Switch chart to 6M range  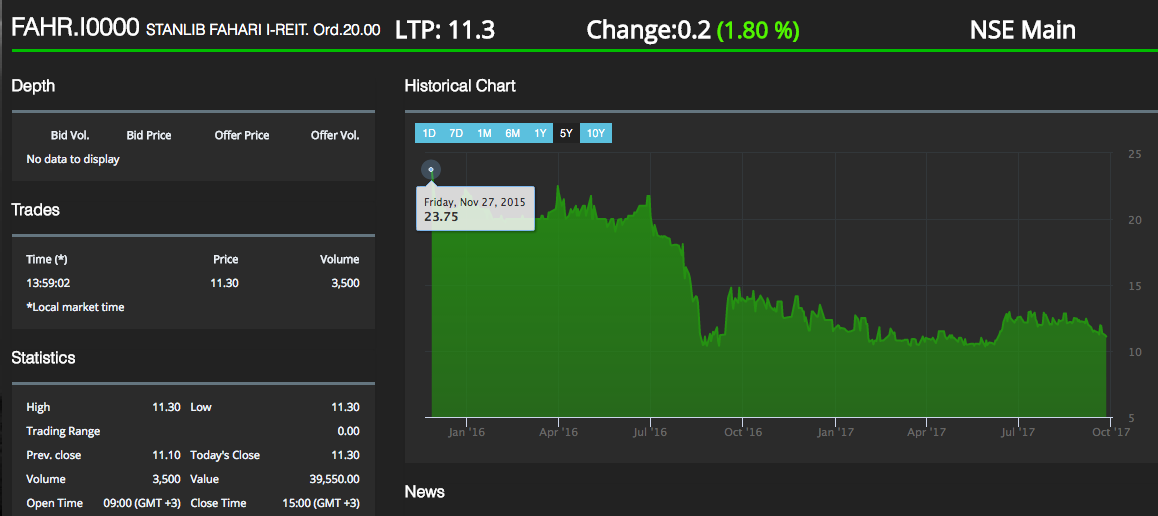pyautogui.click(x=512, y=133)
